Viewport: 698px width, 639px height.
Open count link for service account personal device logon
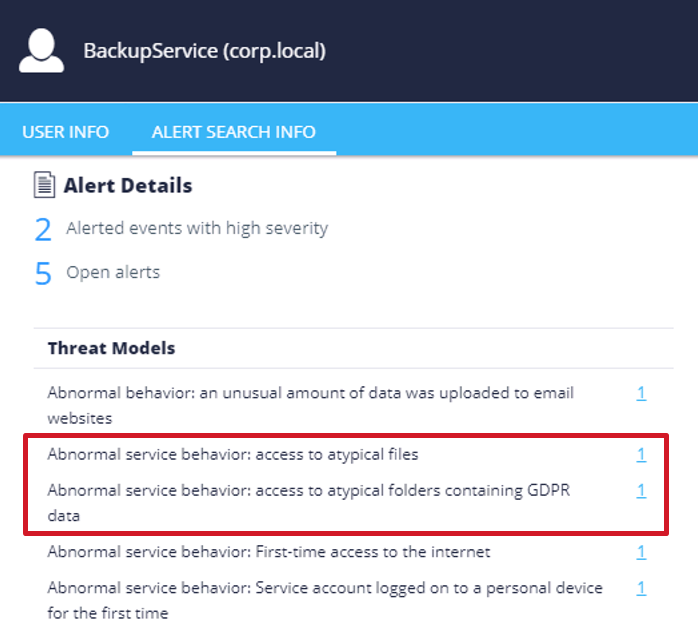coord(641,588)
